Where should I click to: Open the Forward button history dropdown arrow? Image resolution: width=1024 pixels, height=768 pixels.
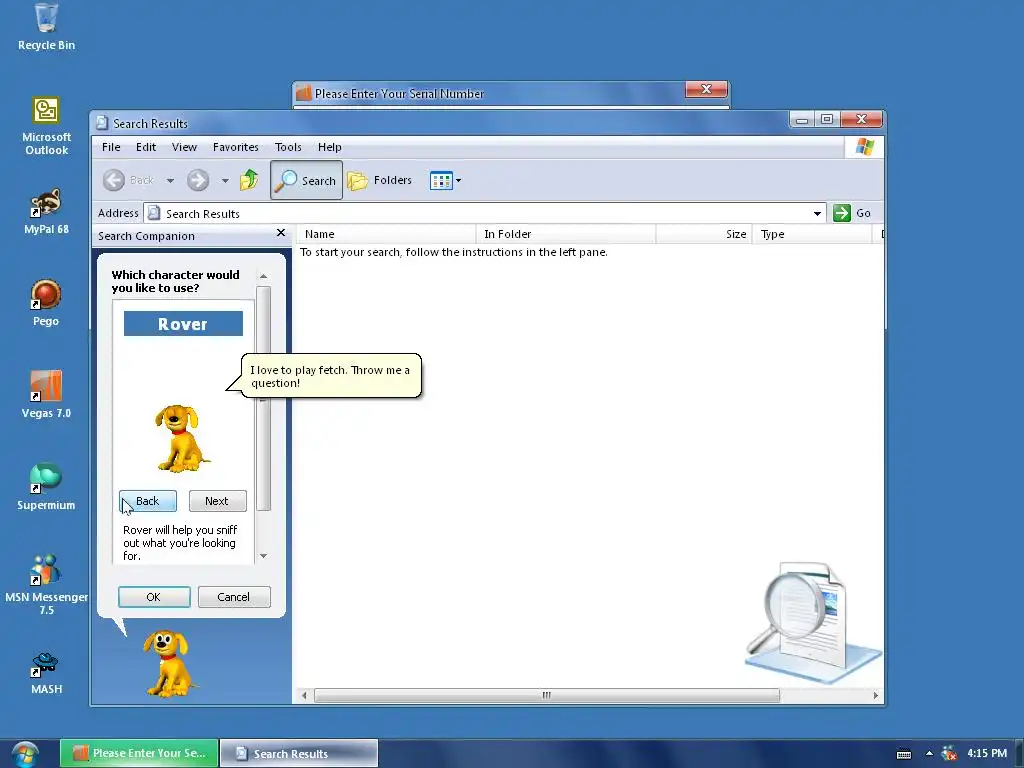click(x=225, y=180)
